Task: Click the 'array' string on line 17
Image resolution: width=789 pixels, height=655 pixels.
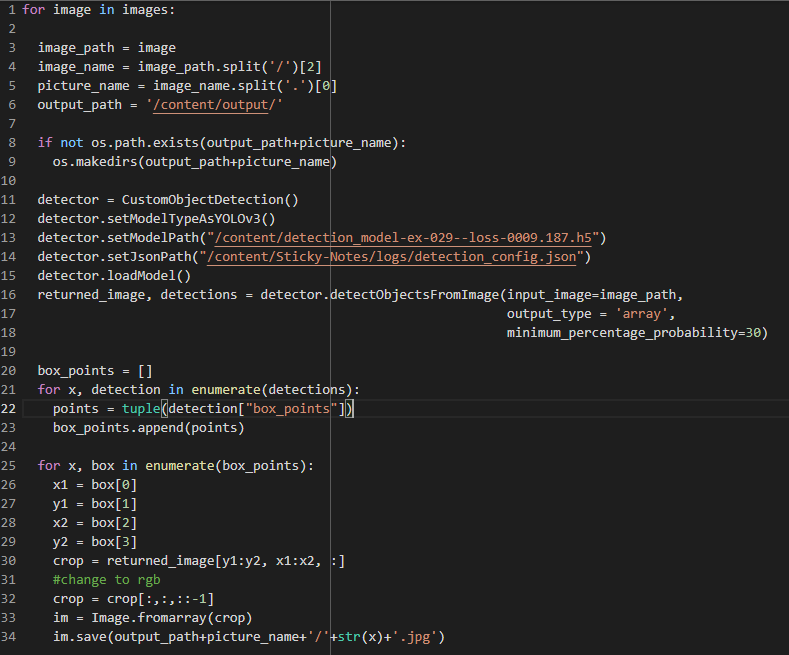Action: (x=642, y=314)
